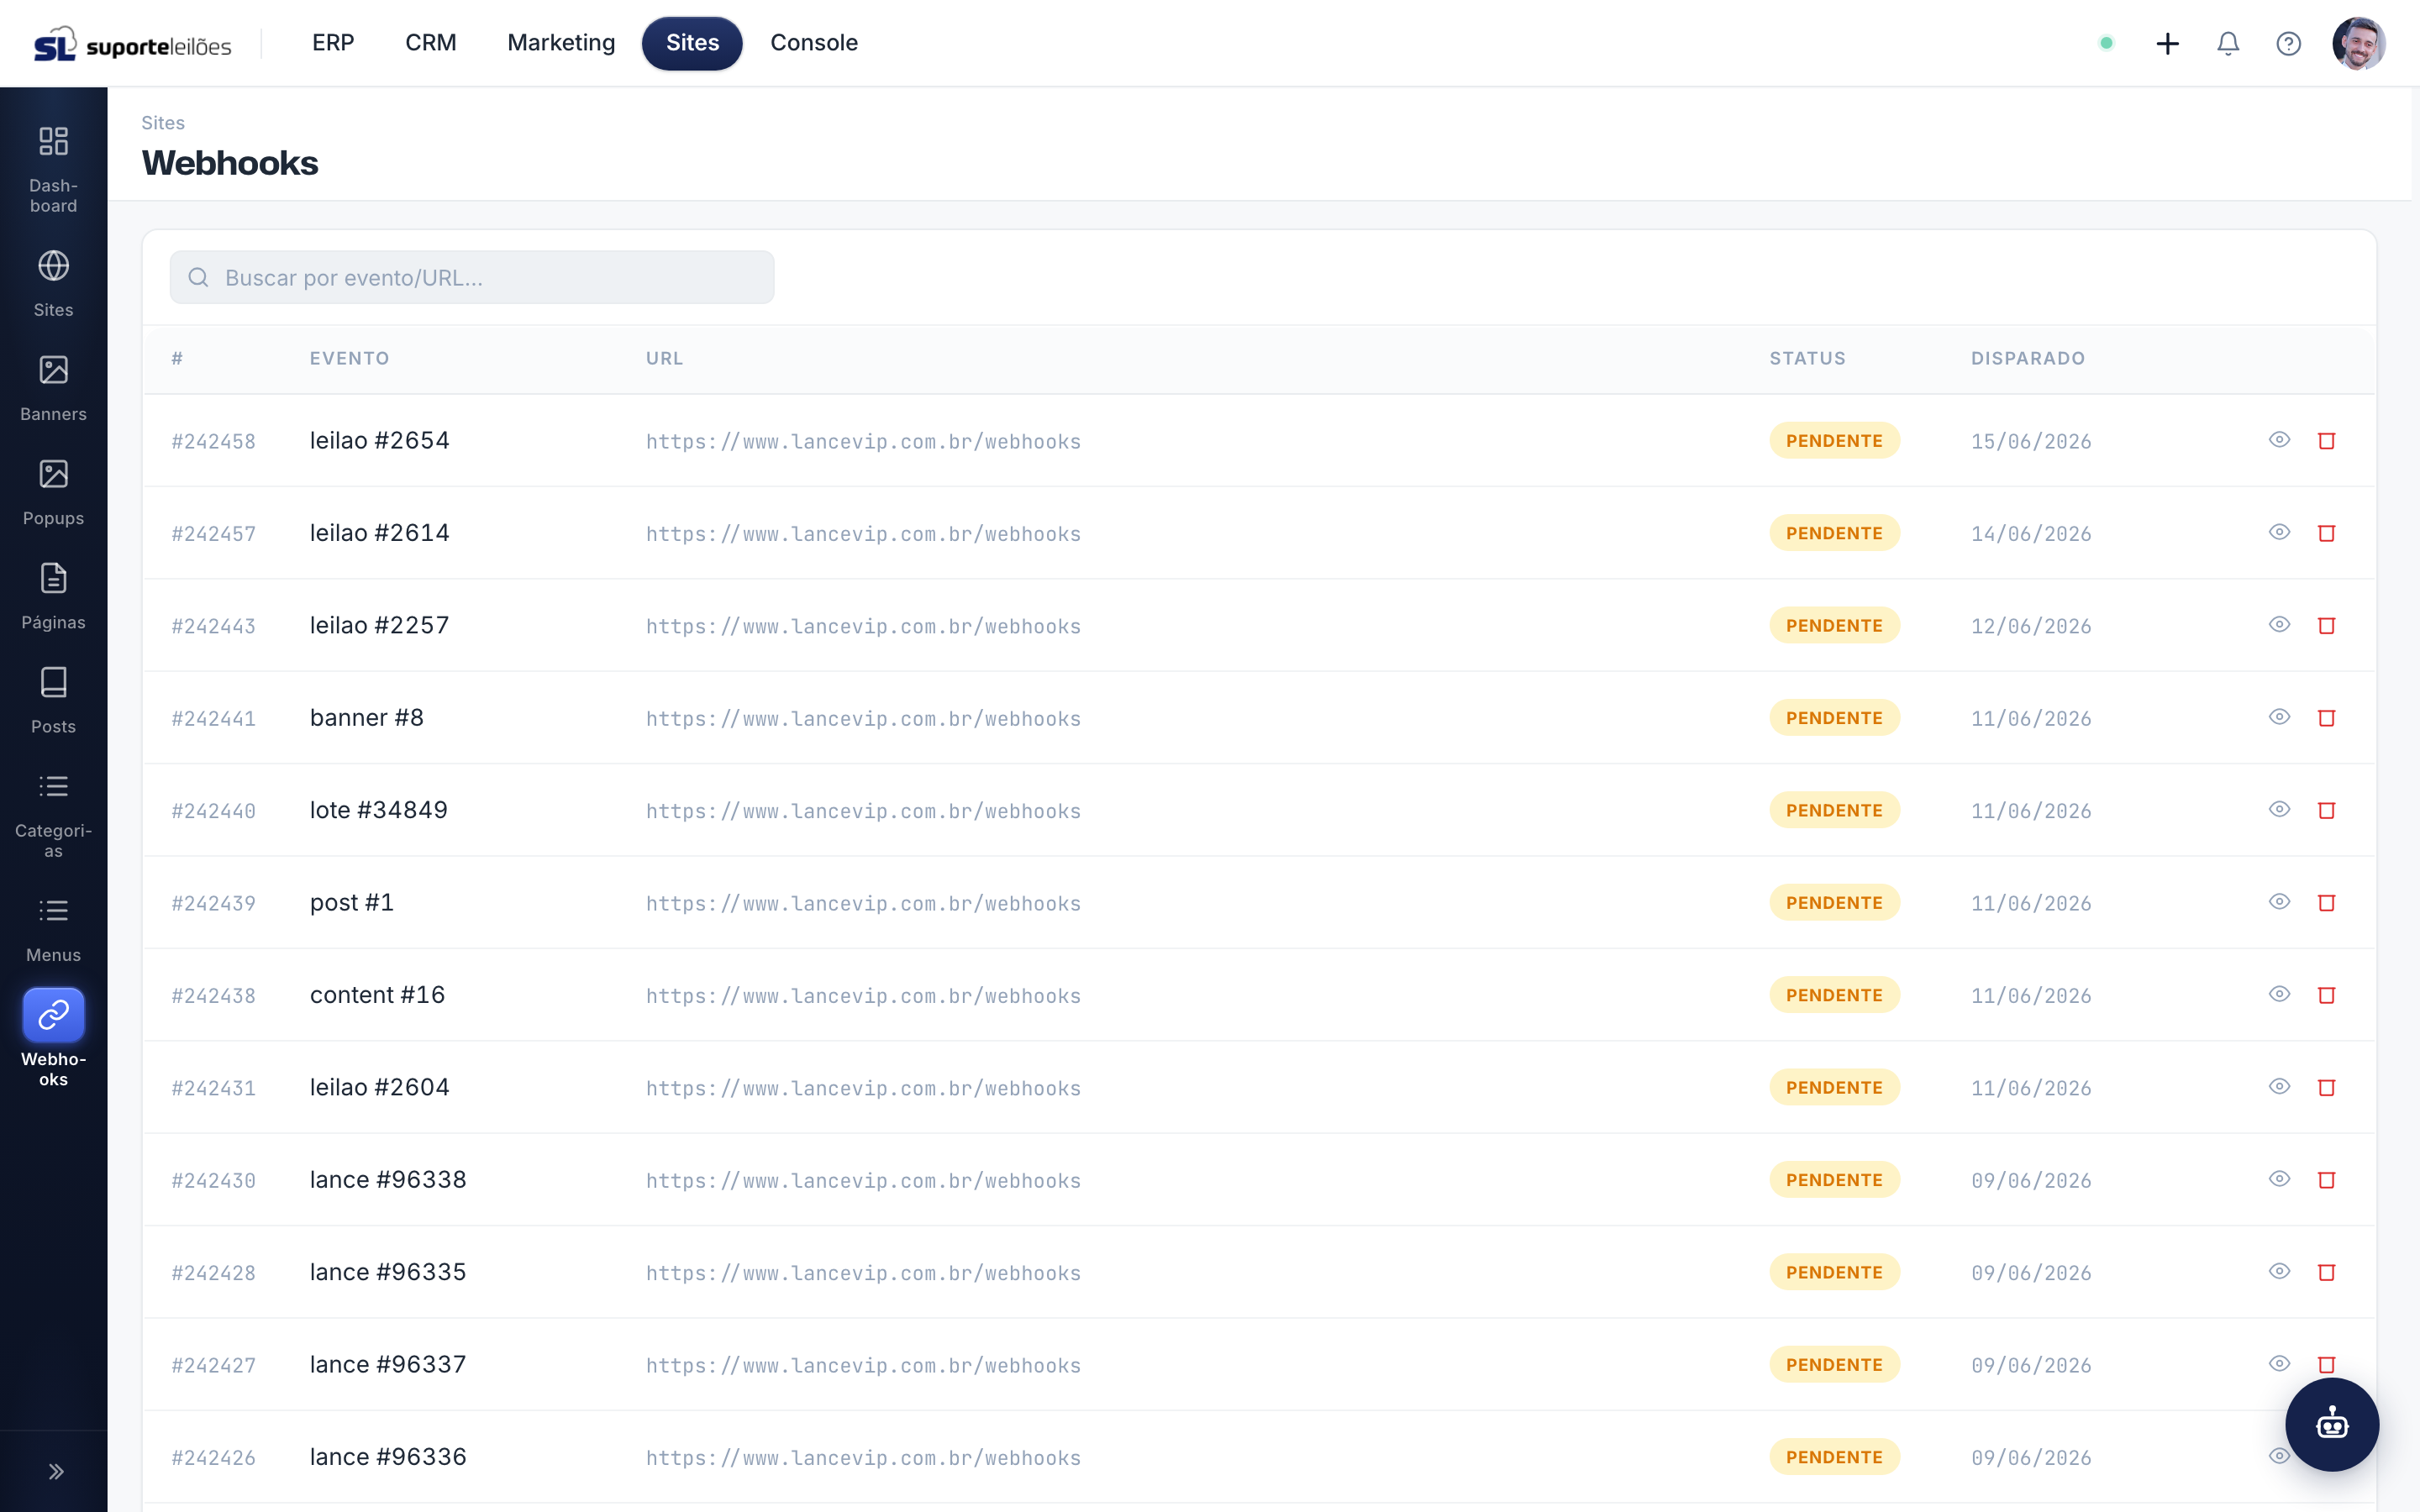Open help question mark icon
The width and height of the screenshot is (2420, 1512).
(x=2288, y=43)
